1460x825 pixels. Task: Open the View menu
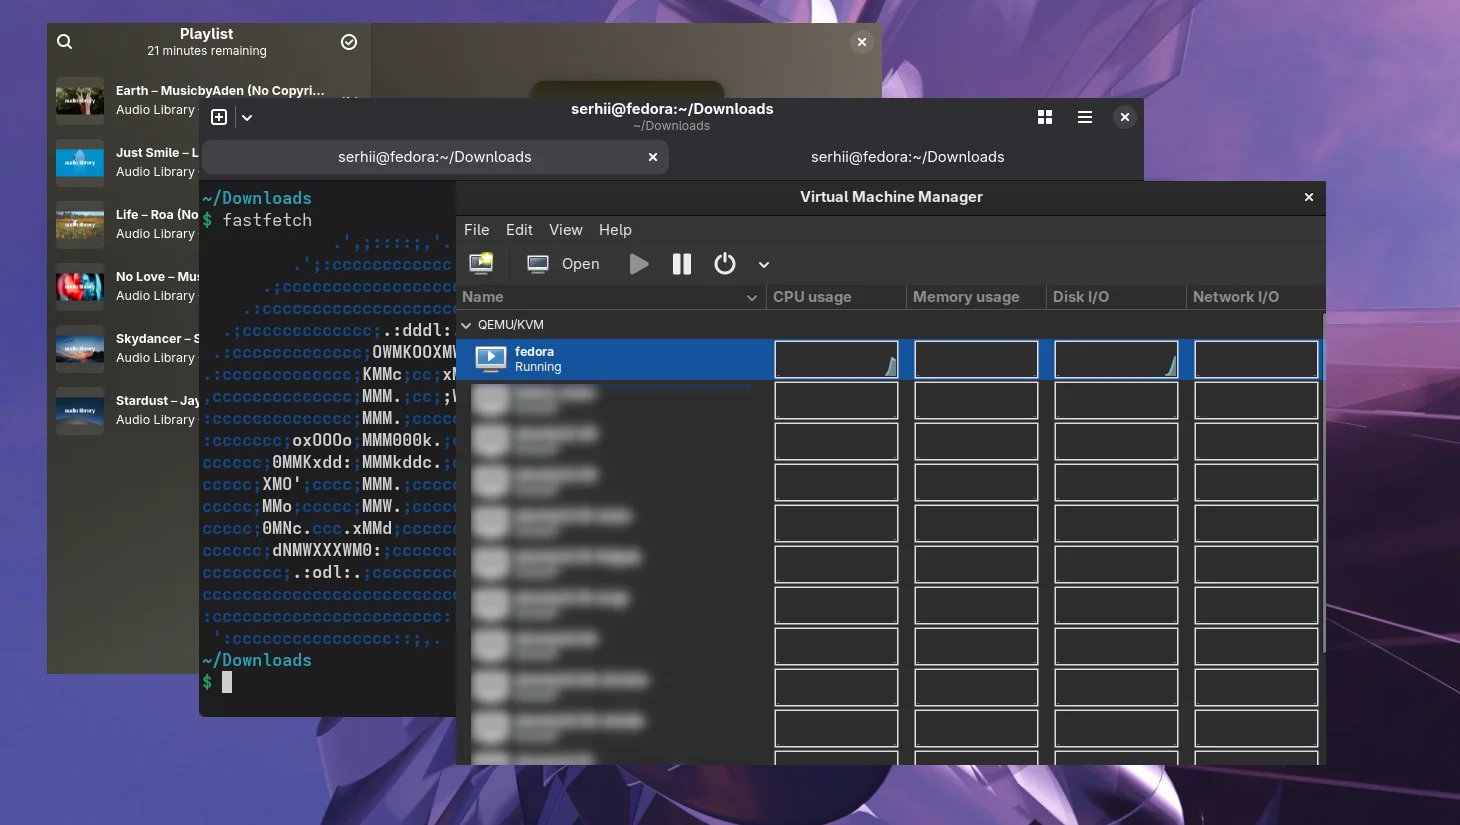(565, 230)
